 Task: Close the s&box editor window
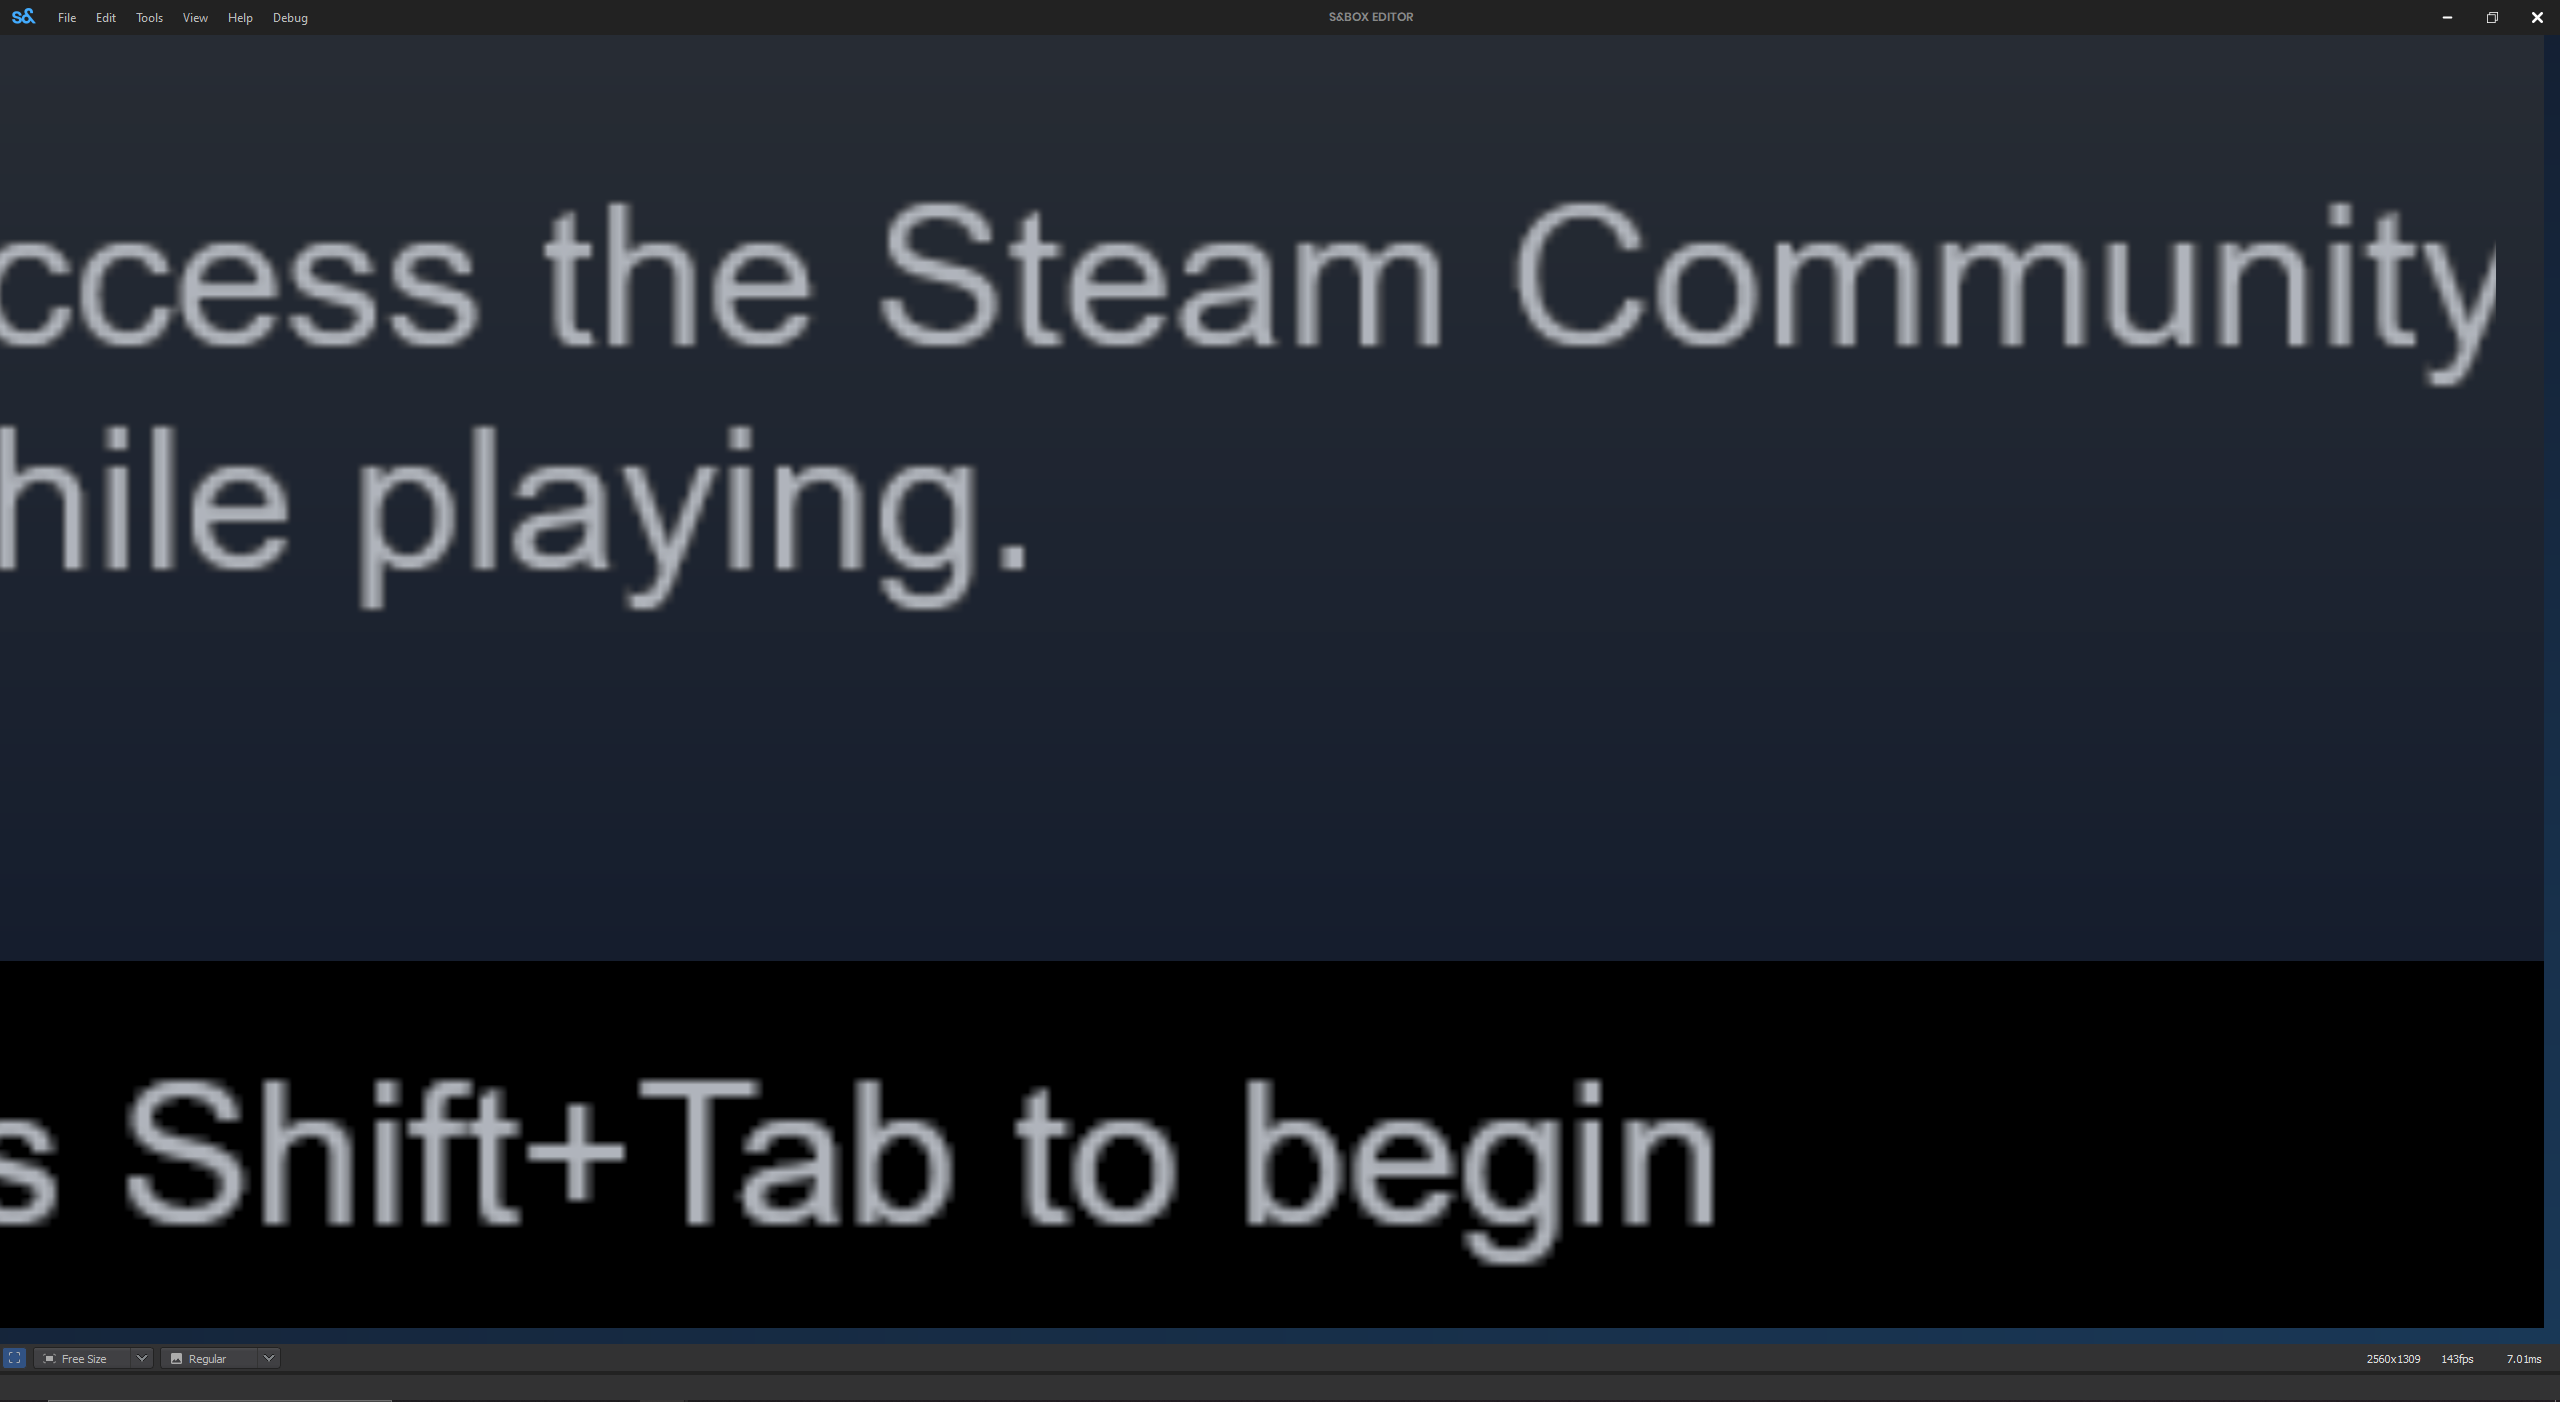2537,17
